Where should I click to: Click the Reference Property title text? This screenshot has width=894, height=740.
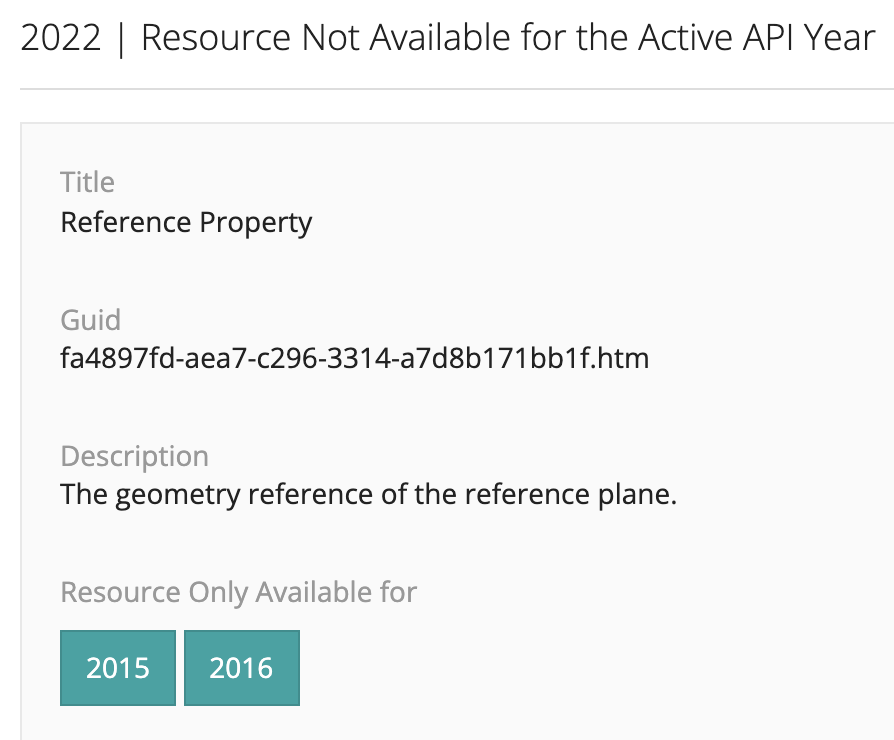(x=186, y=222)
